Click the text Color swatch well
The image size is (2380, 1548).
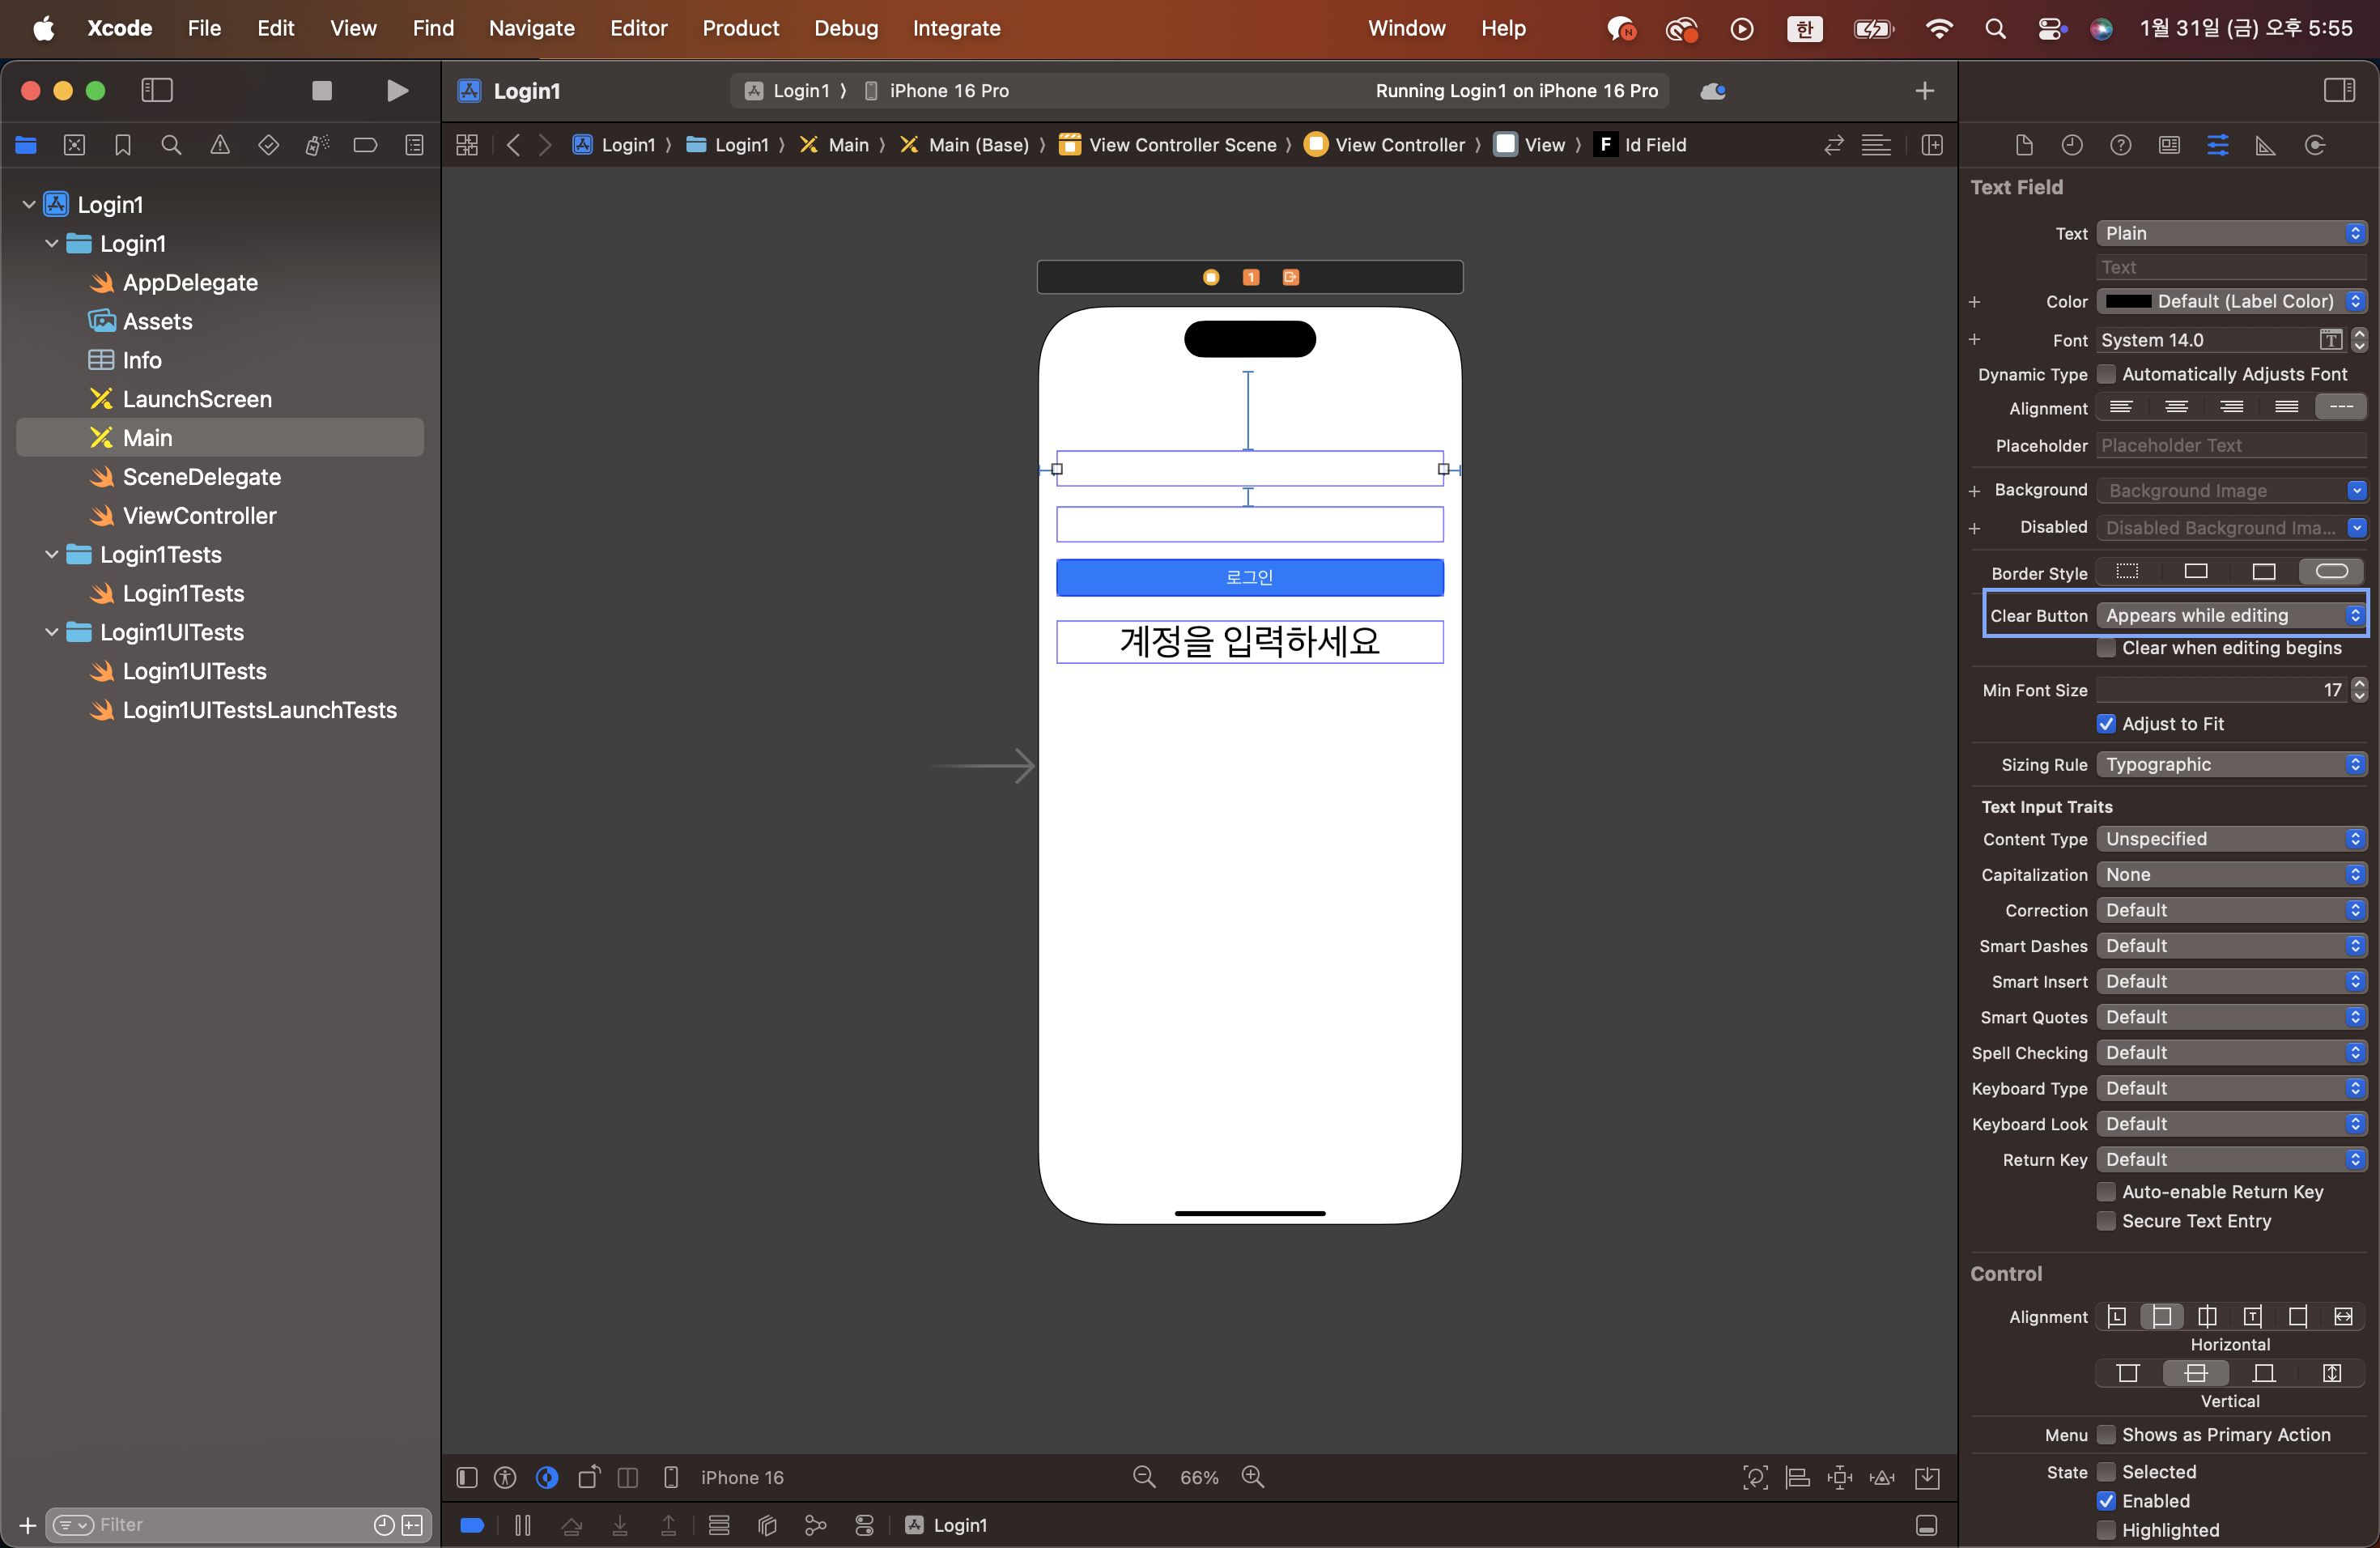click(2128, 301)
